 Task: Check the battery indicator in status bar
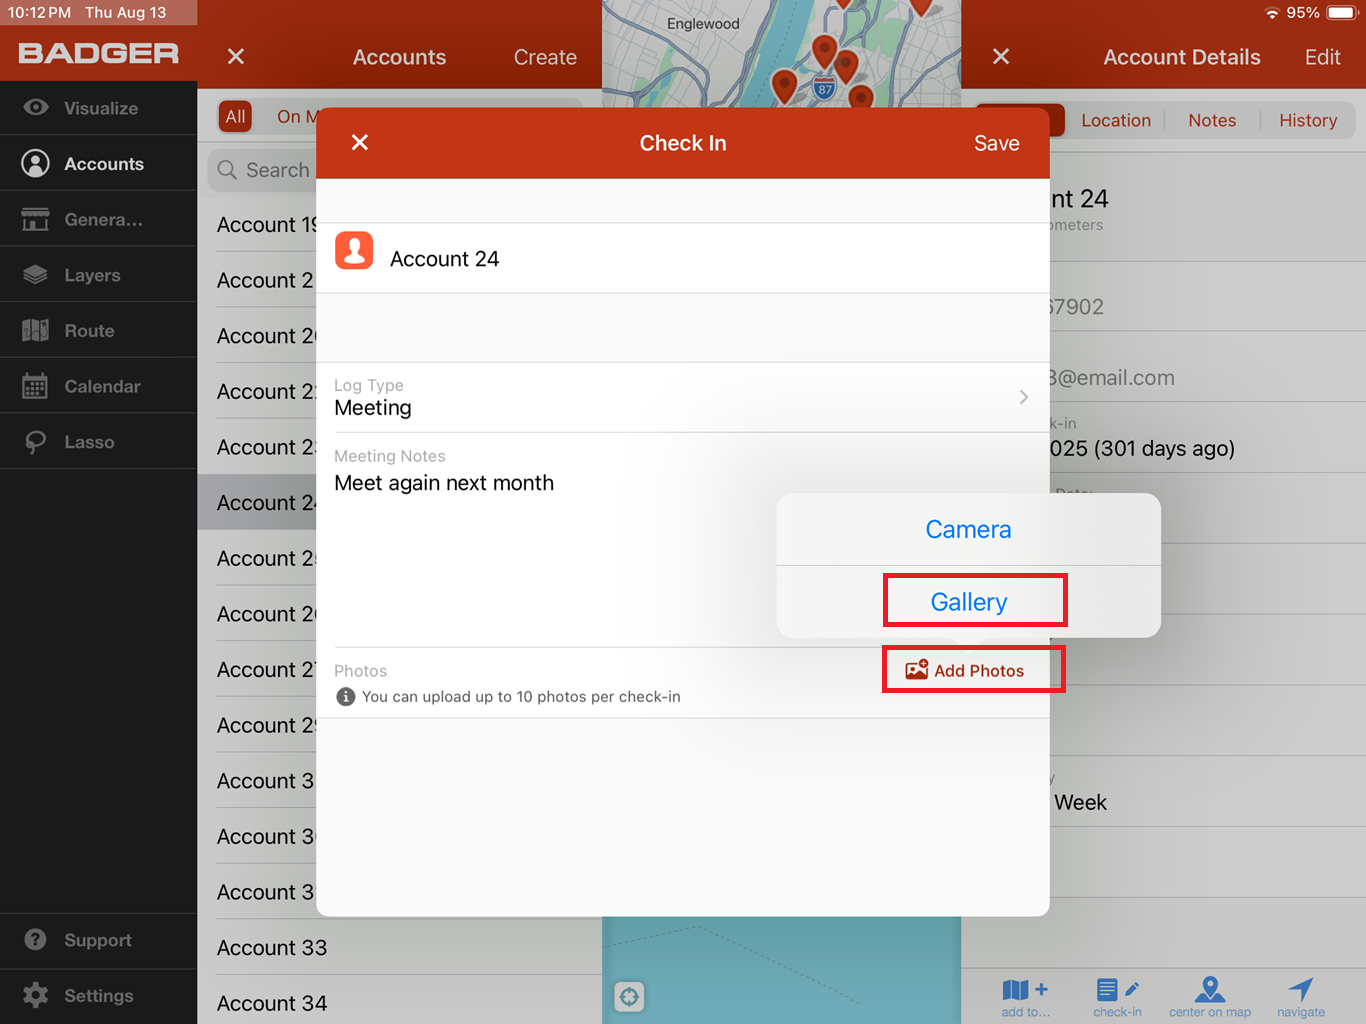(1341, 13)
